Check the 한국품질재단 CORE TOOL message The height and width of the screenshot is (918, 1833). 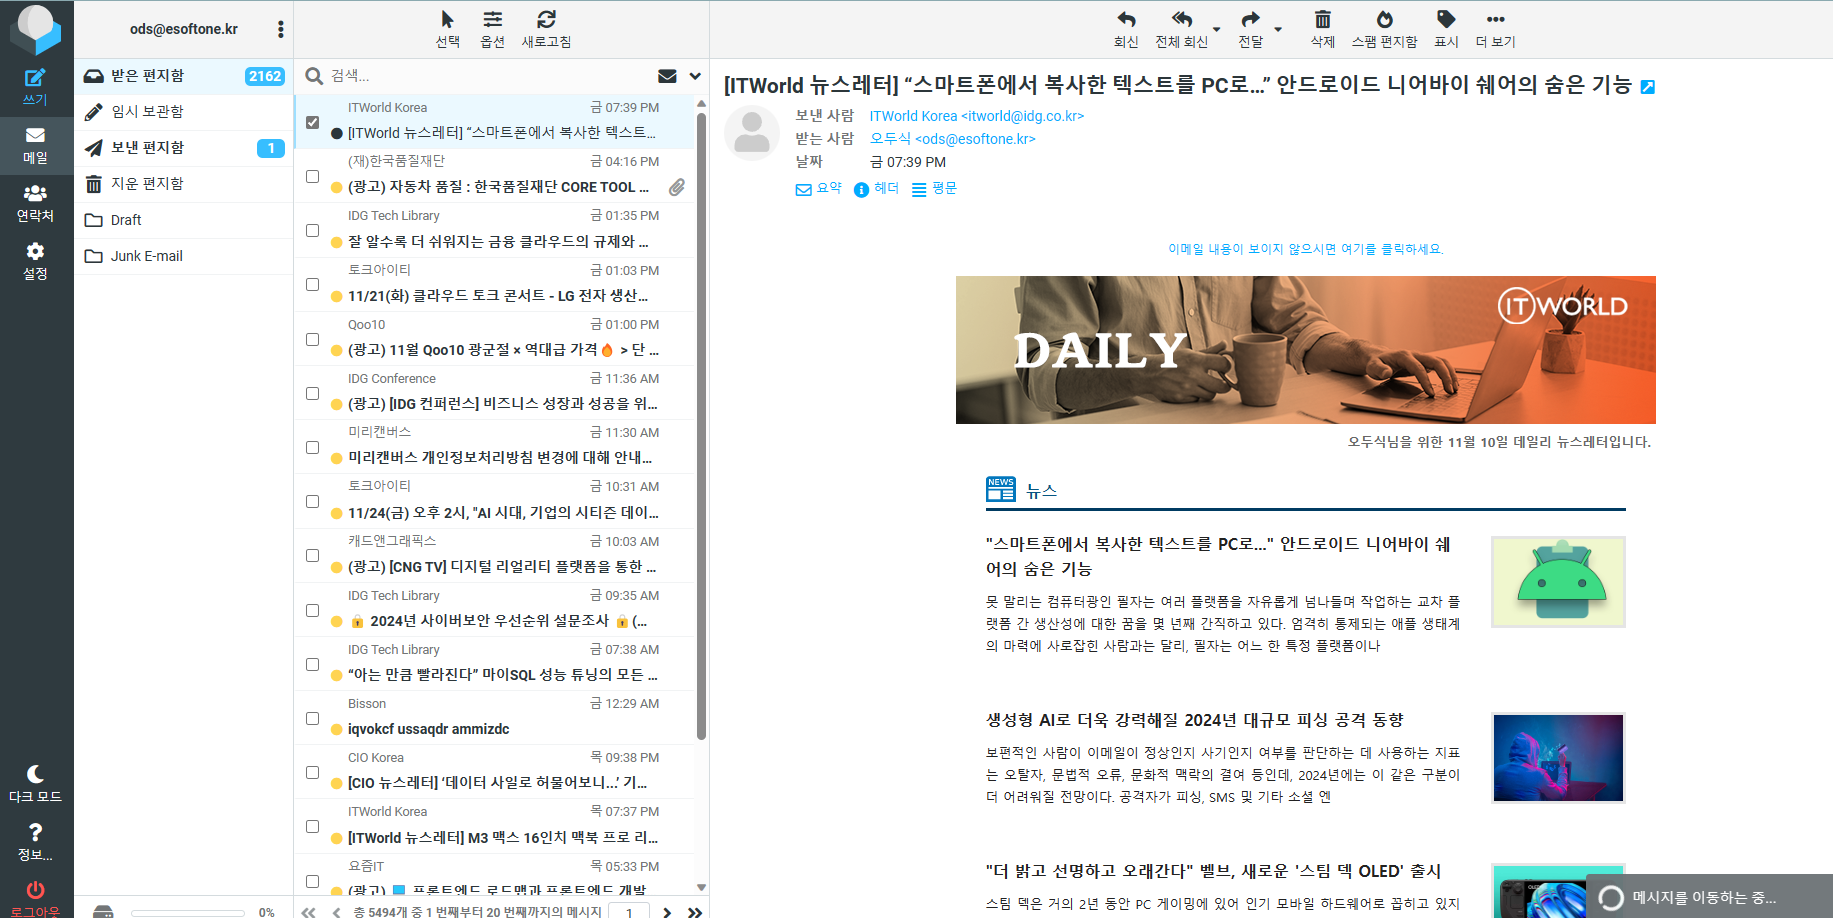coord(313,176)
